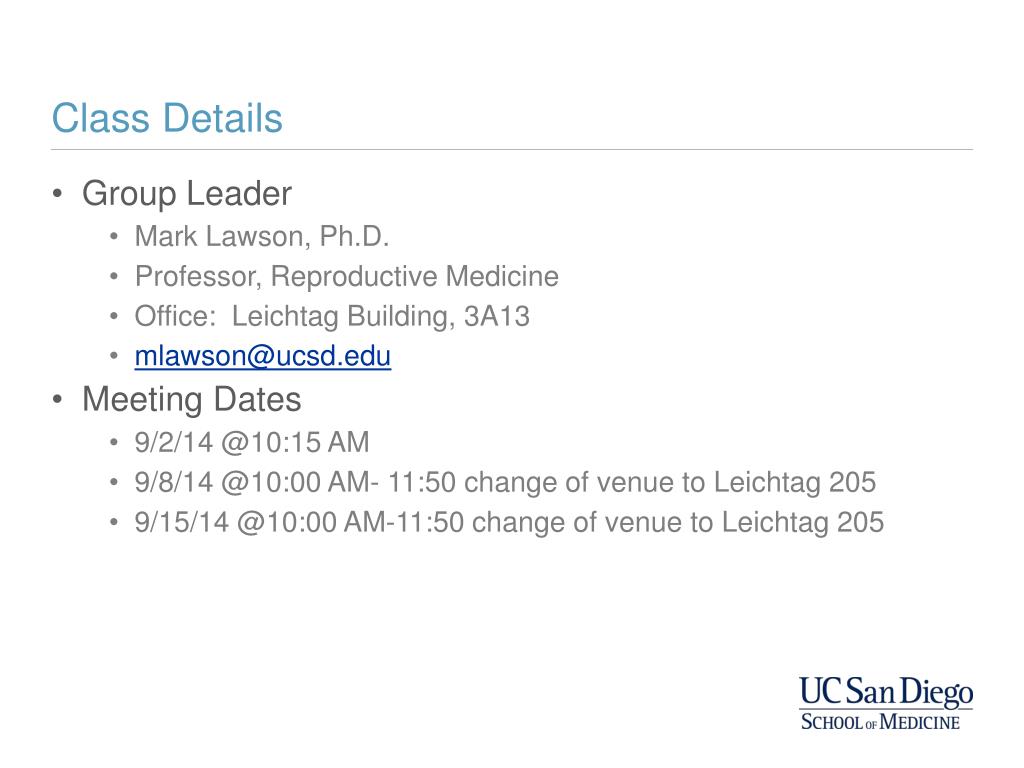Screen dimensions: 1024x768
Task: Click the horizontal rule under the title
Action: click(512, 150)
